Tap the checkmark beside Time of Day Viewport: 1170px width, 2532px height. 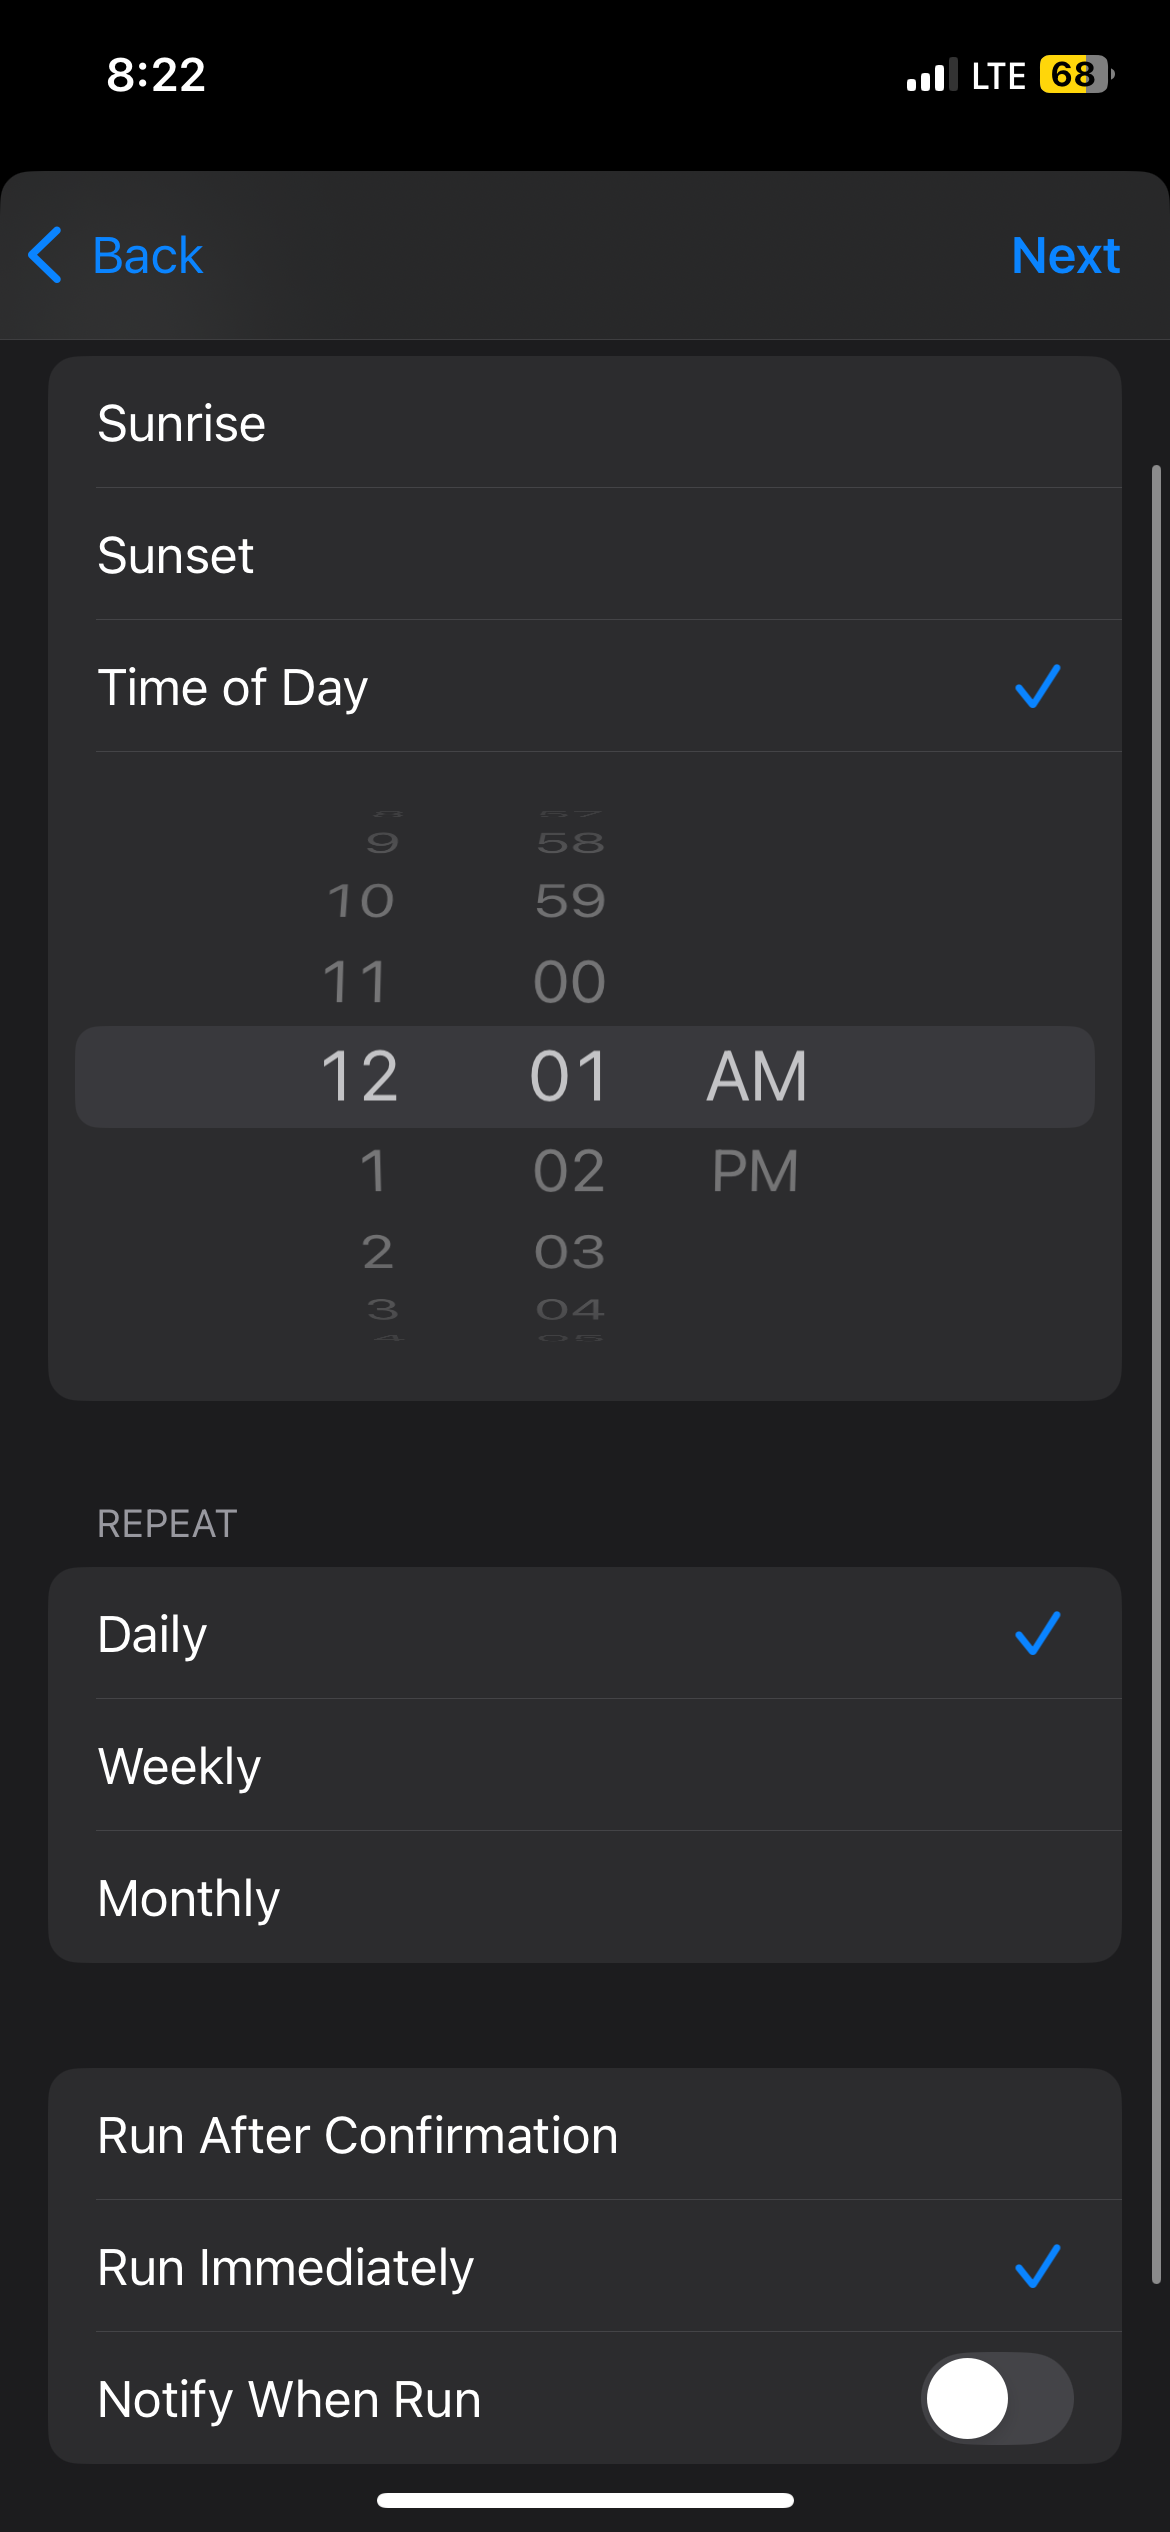pyautogui.click(x=1037, y=687)
